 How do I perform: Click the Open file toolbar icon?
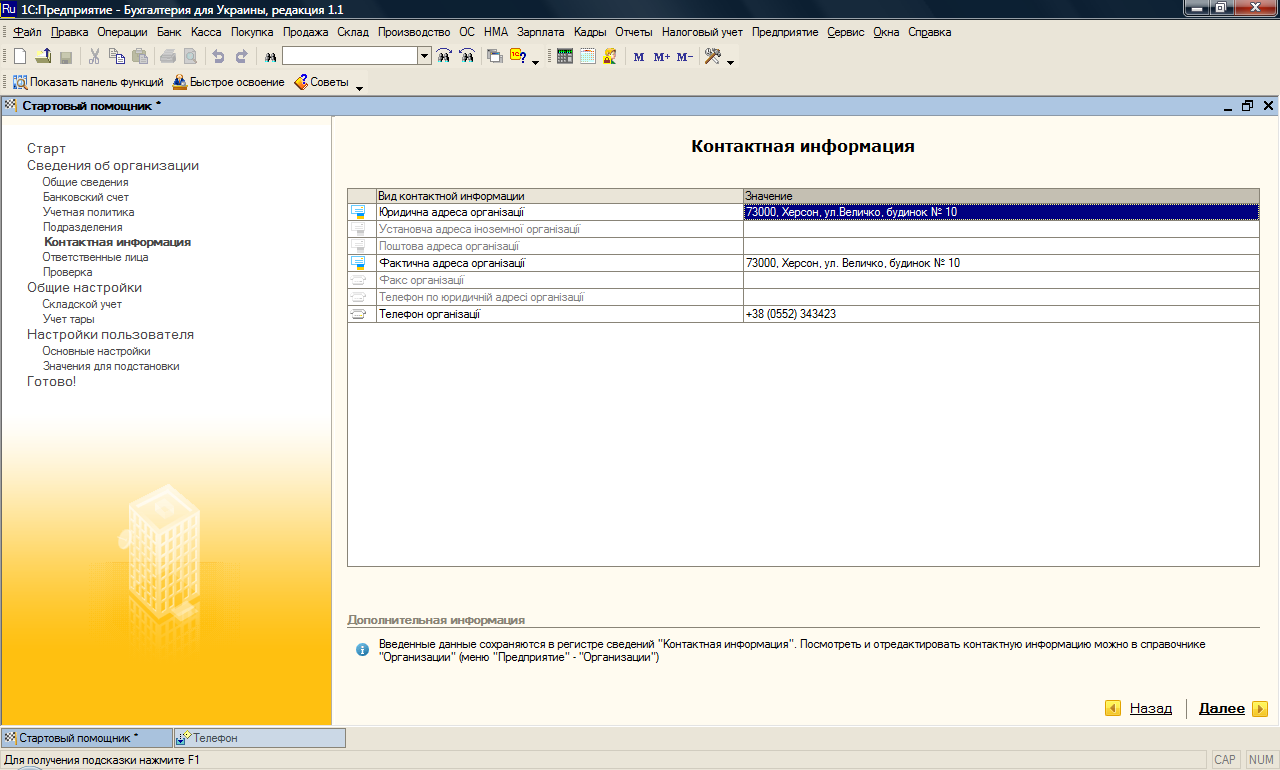pos(43,57)
